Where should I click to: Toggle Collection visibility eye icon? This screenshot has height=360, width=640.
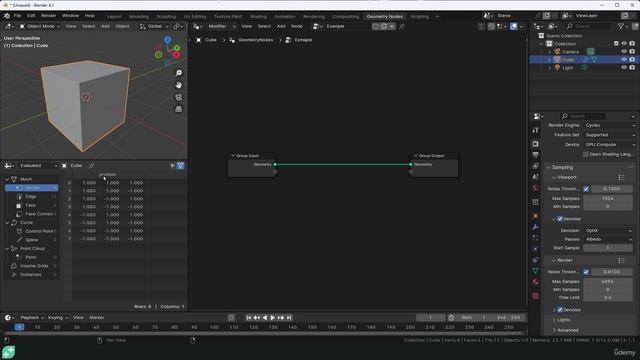point(624,43)
